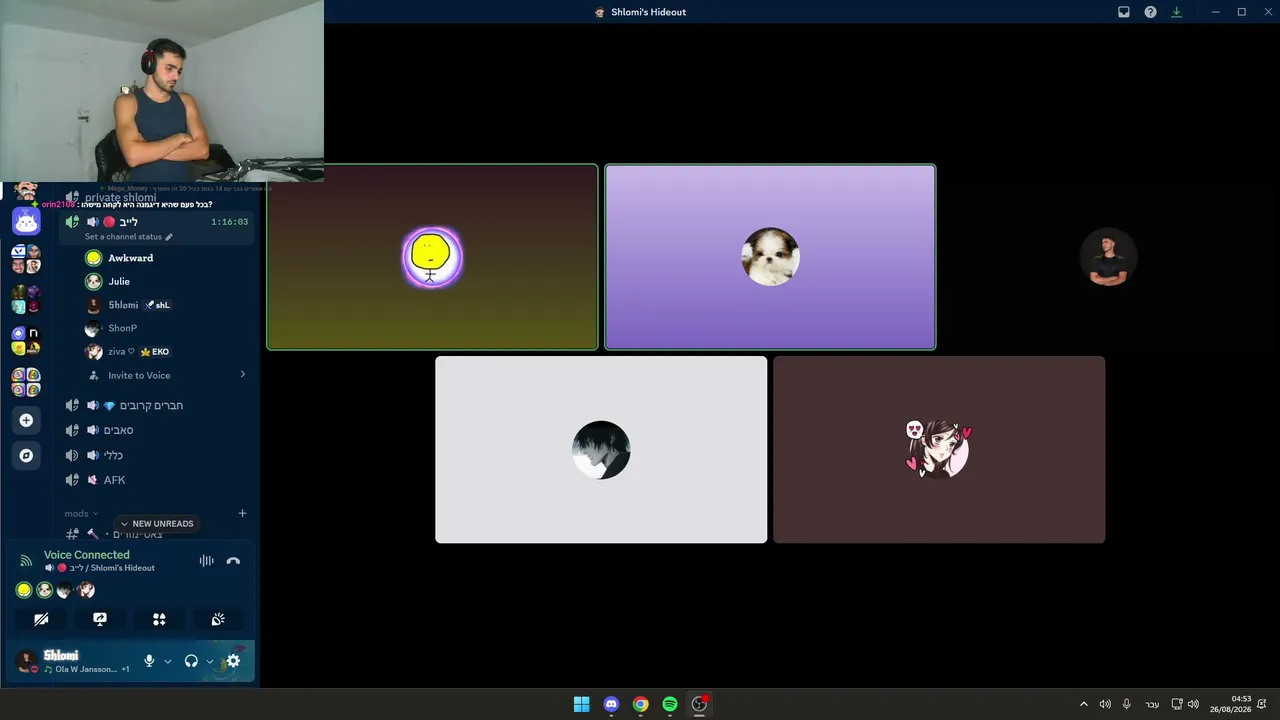Open Discover servers compass icon
Viewport: 1280px width, 720px height.
click(26, 455)
